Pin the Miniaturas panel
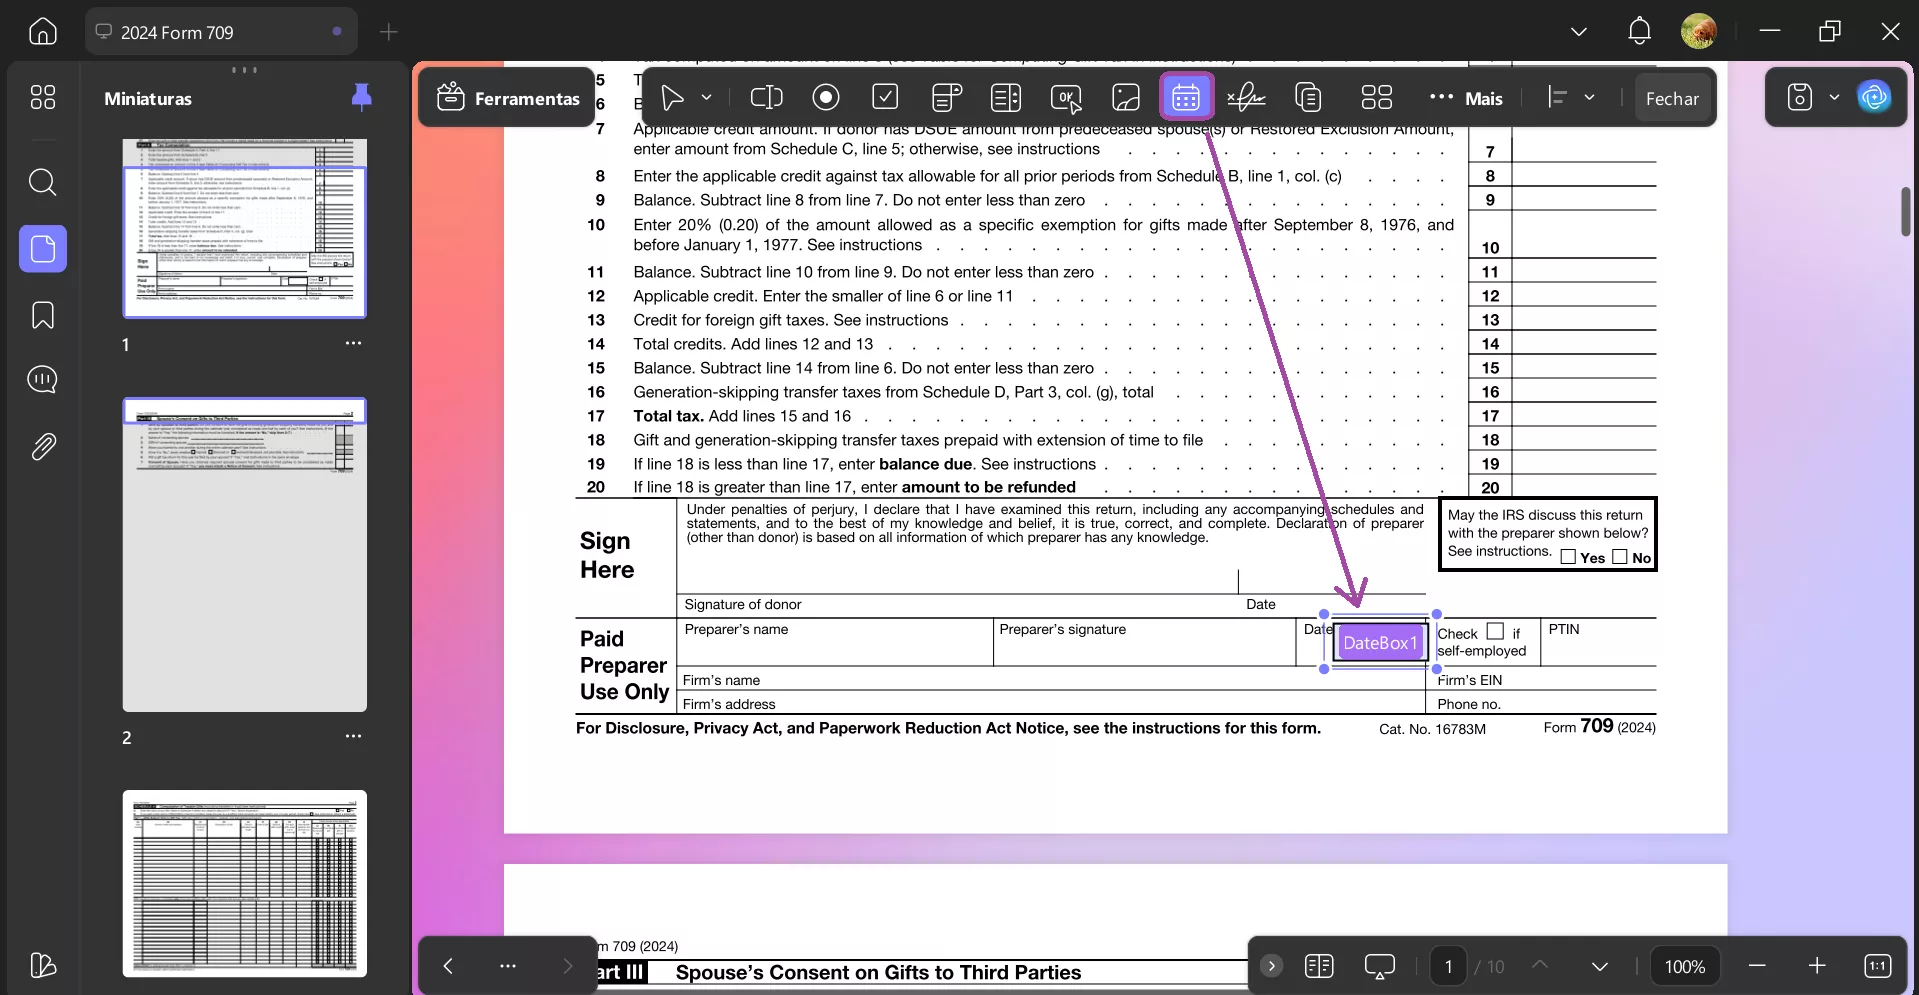The width and height of the screenshot is (1919, 995). coord(361,96)
